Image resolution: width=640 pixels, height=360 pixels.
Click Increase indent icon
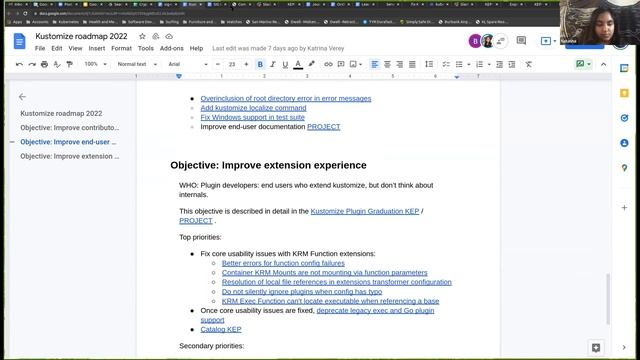(x=512, y=64)
